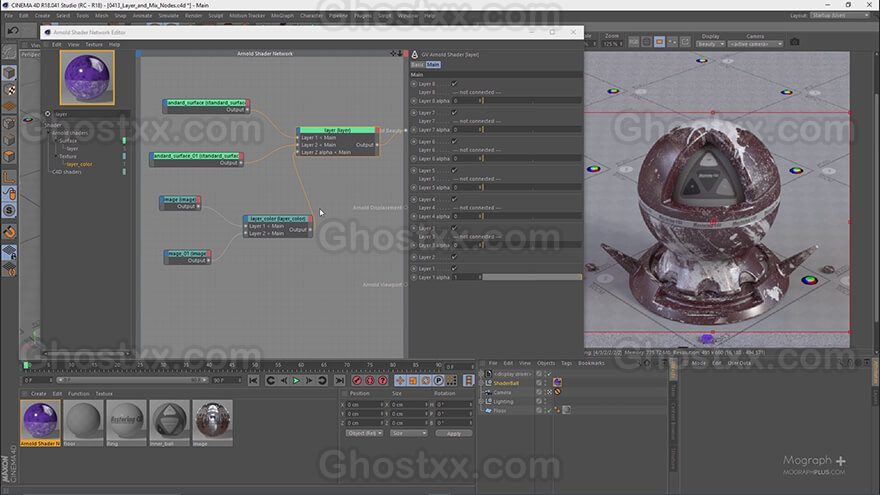Click the ShaderBall Arnold material tag icon
880x495 pixels.
(557, 382)
